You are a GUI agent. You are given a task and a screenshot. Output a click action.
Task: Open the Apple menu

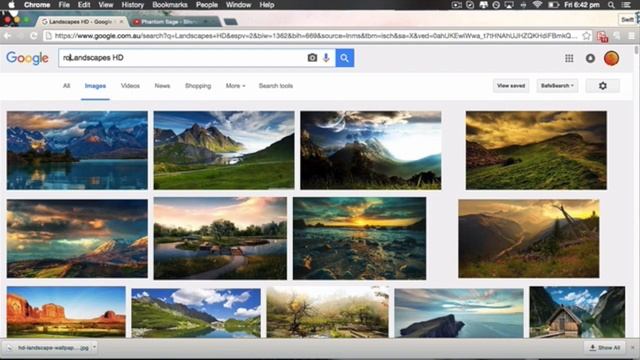[11, 5]
